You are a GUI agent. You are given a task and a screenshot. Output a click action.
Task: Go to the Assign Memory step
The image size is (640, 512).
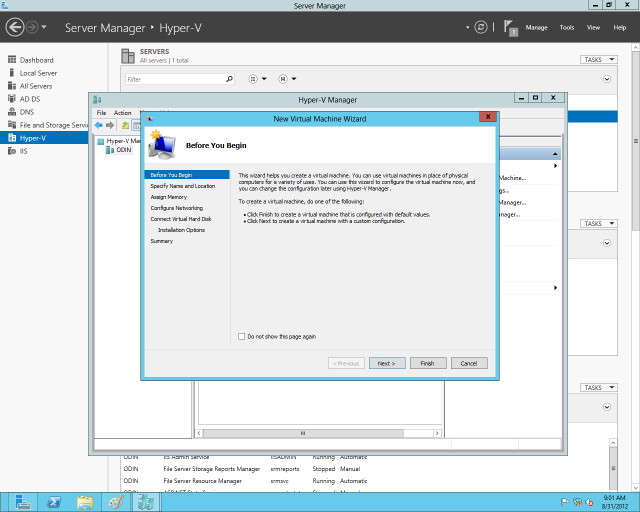click(x=169, y=197)
